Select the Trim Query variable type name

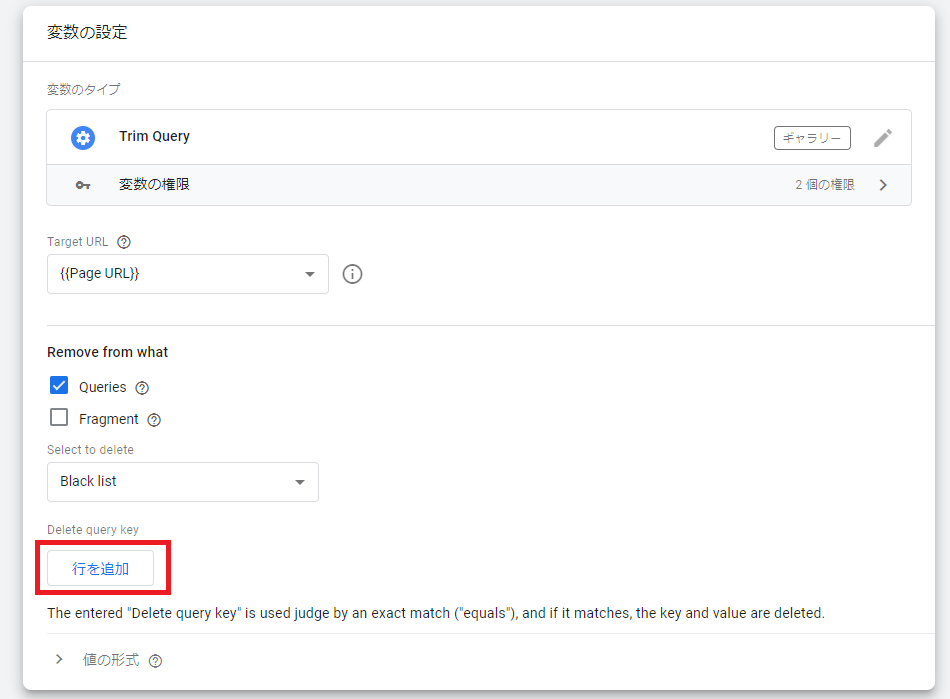click(x=154, y=137)
